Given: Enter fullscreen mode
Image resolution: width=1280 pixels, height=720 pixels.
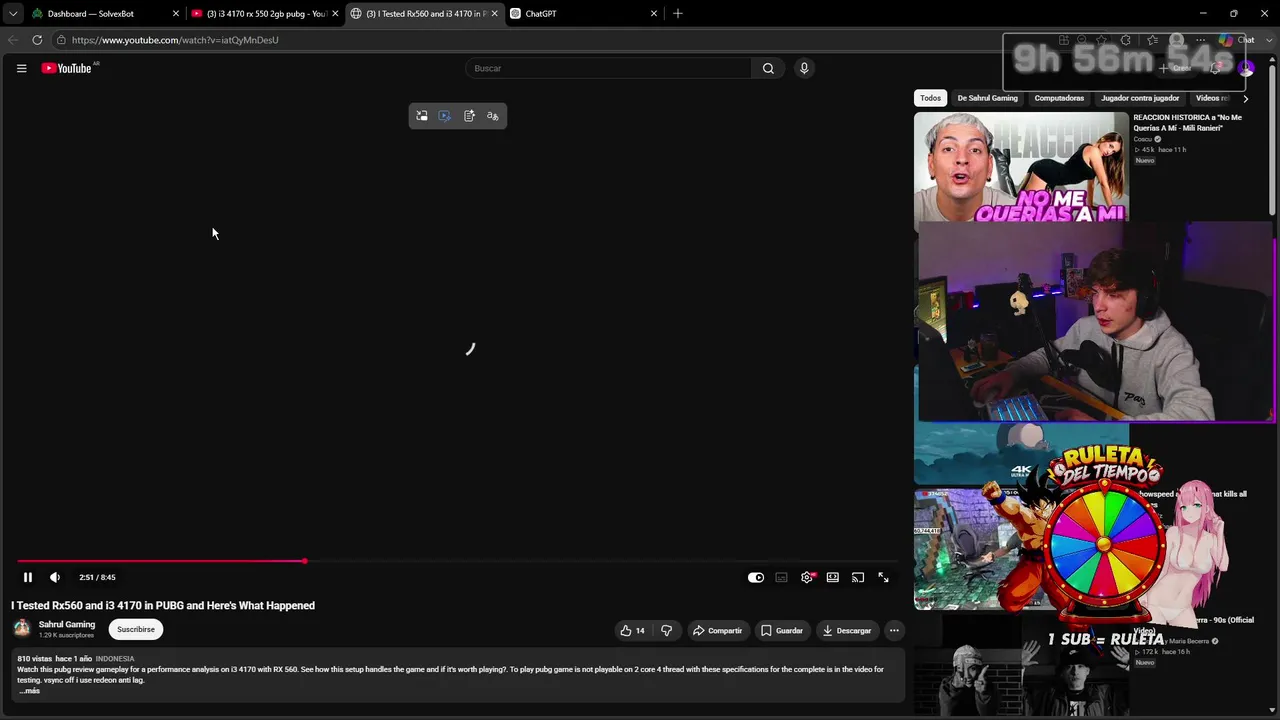Looking at the screenshot, I should click(x=883, y=577).
